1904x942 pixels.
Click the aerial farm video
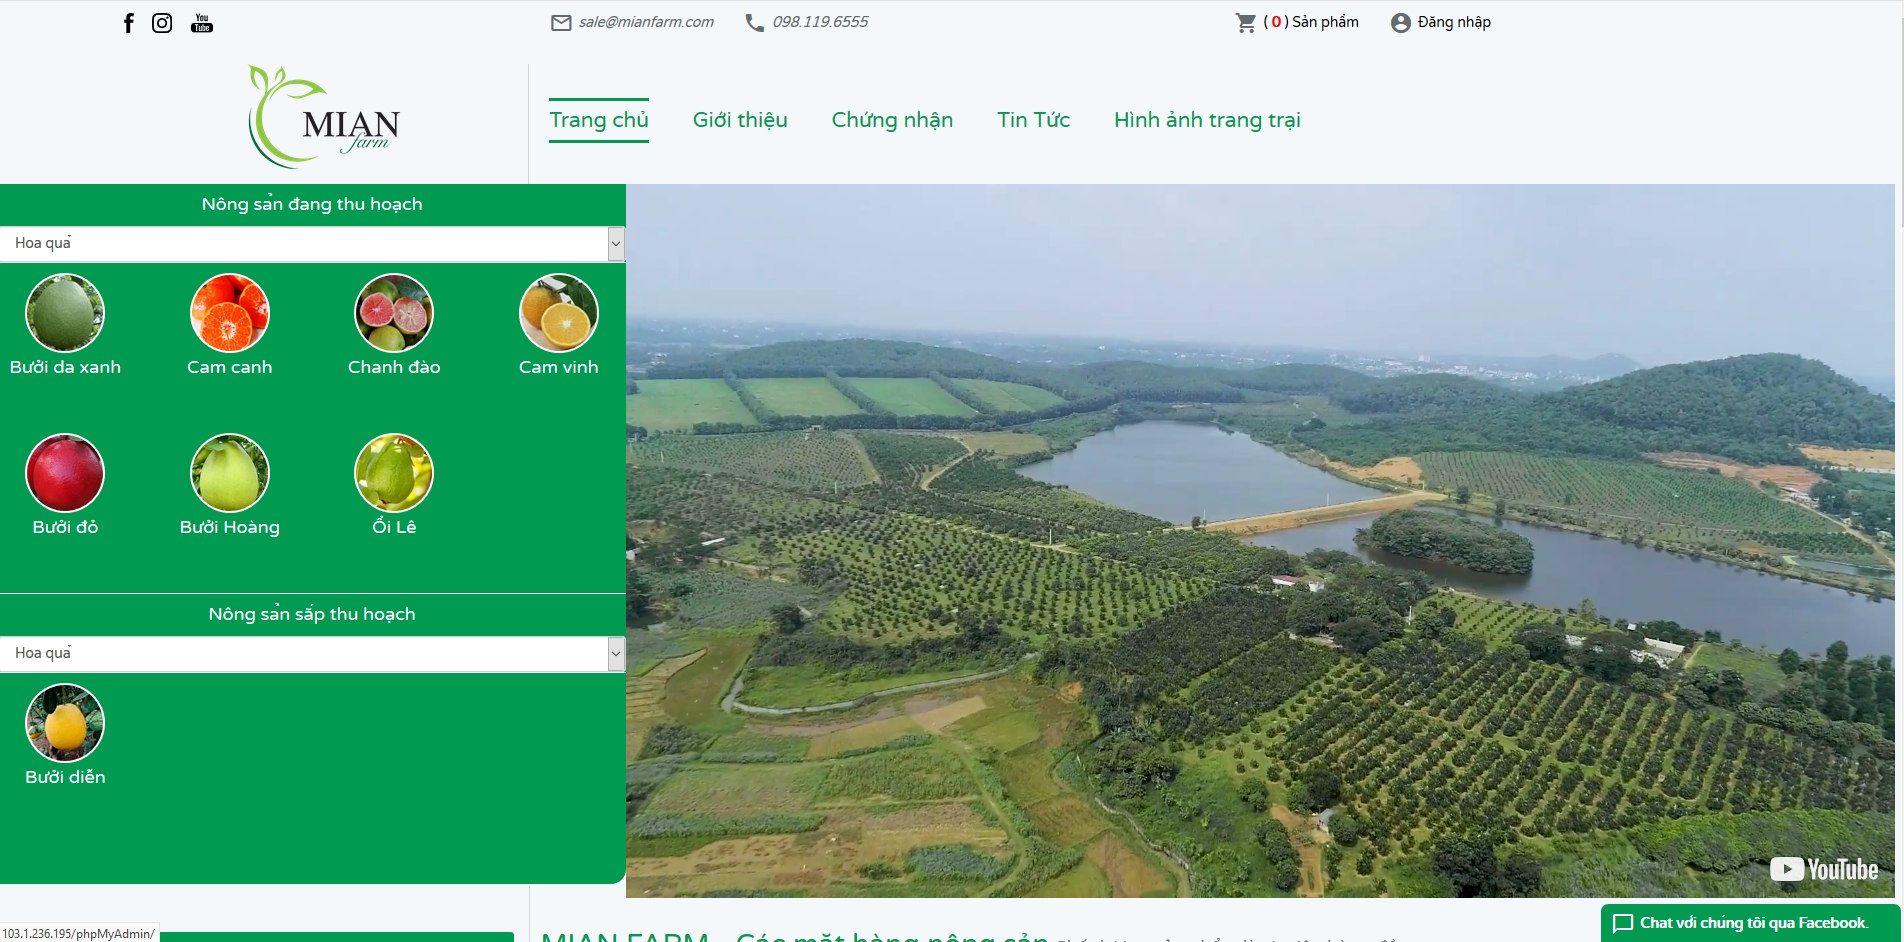coord(1260,541)
